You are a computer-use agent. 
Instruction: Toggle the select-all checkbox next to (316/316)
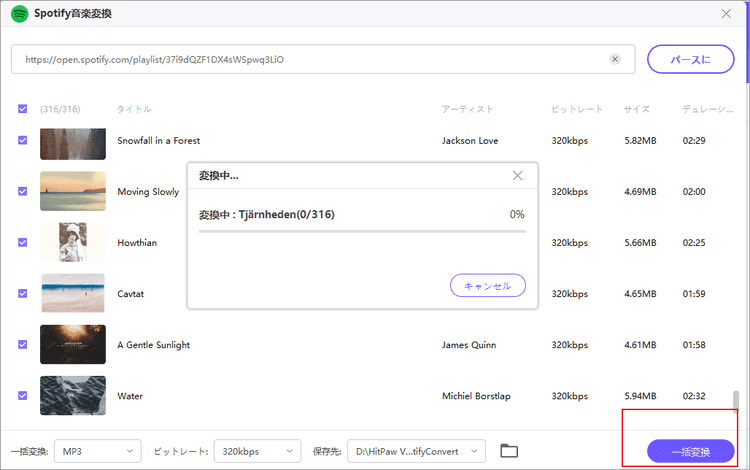click(22, 109)
